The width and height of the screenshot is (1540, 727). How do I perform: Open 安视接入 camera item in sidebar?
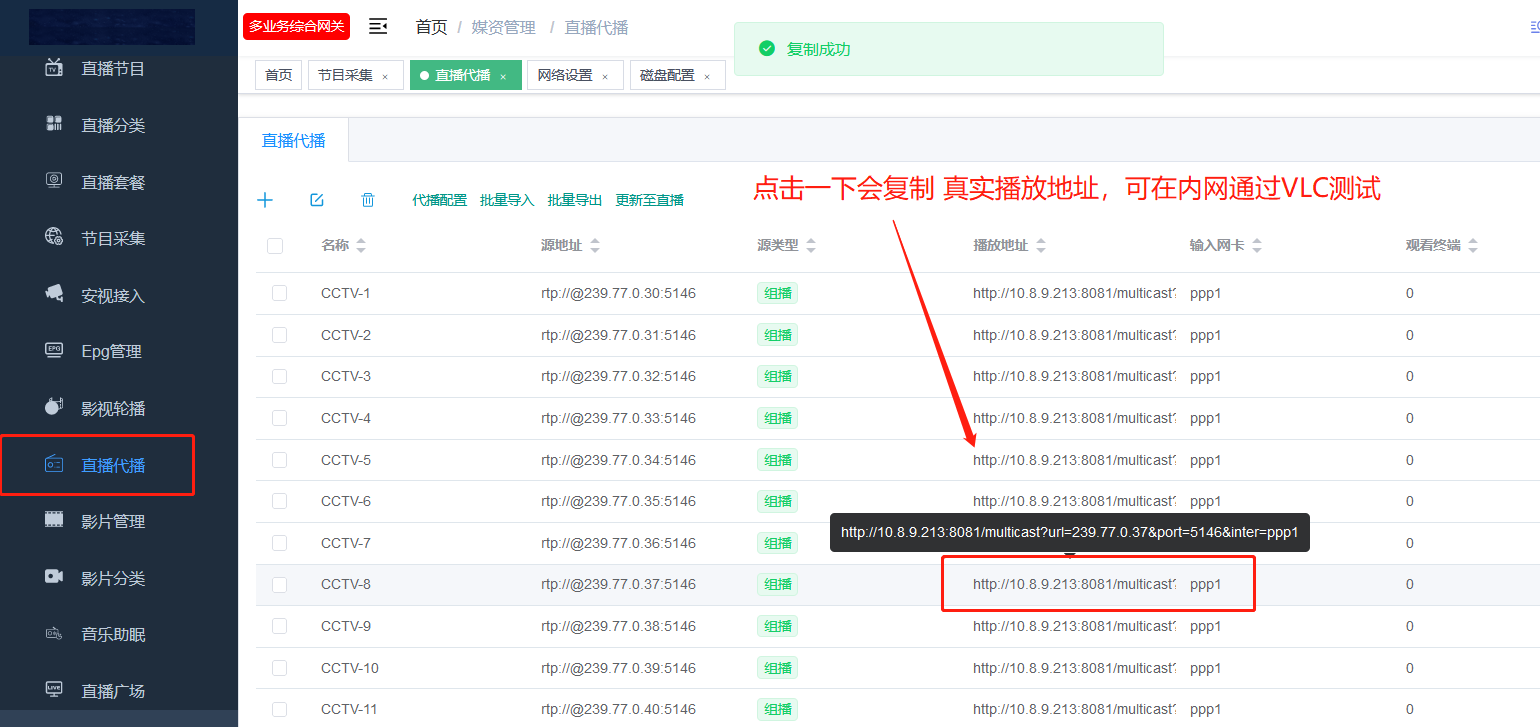(112, 296)
